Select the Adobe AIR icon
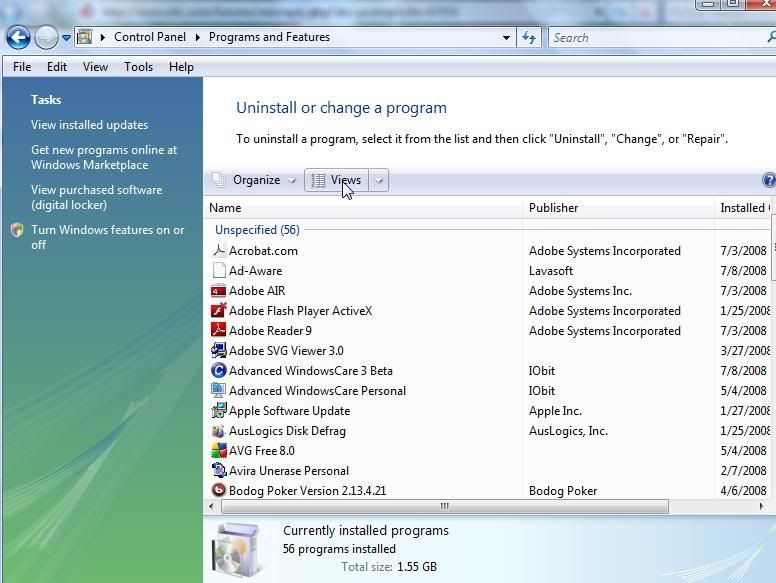Image resolution: width=776 pixels, height=583 pixels. pyautogui.click(x=218, y=291)
